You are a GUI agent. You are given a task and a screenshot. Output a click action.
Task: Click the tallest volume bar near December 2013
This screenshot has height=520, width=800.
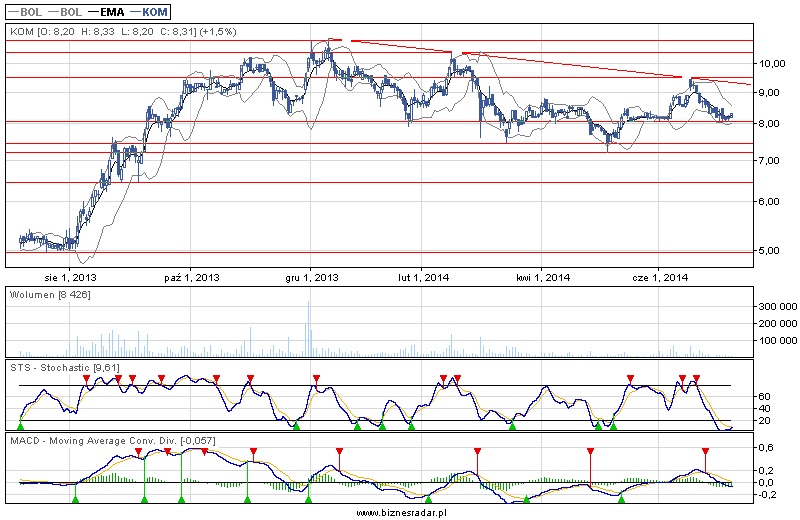tap(309, 329)
